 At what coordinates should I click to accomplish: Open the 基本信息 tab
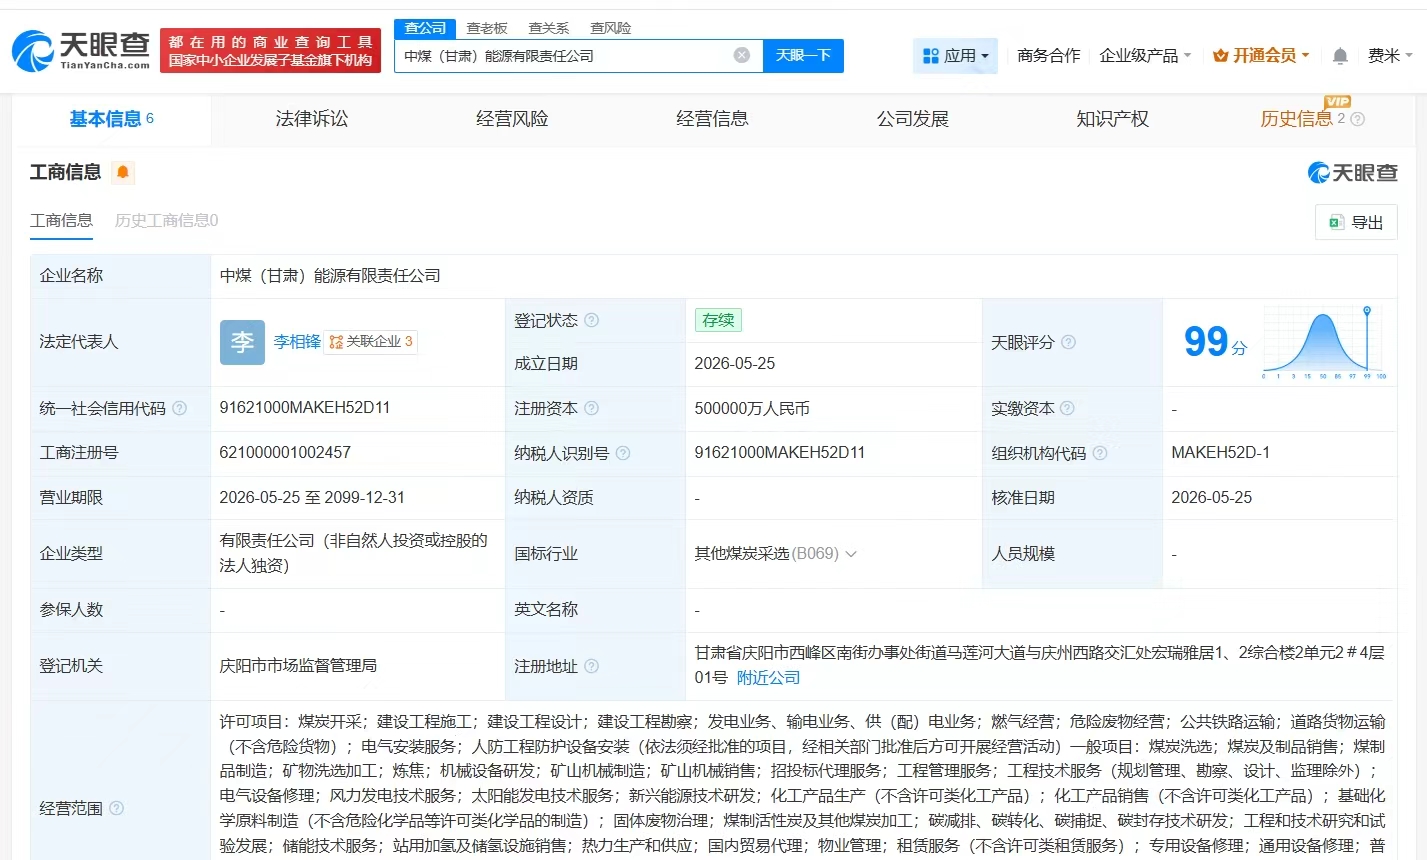coord(111,119)
